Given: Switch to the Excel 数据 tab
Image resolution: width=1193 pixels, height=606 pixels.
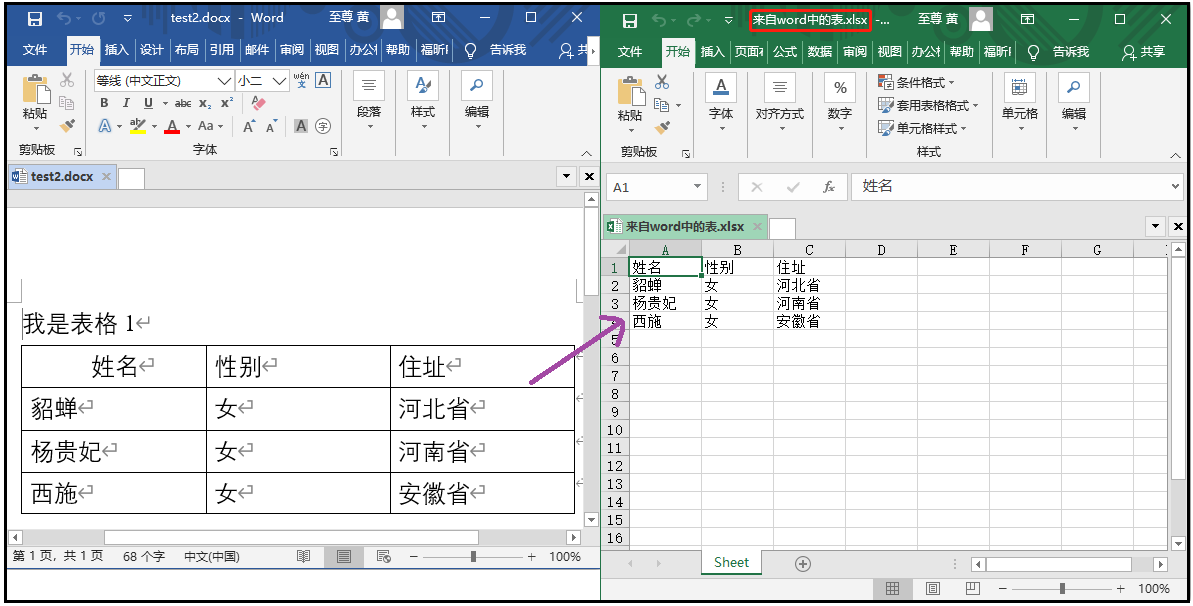Looking at the screenshot, I should tap(820, 52).
